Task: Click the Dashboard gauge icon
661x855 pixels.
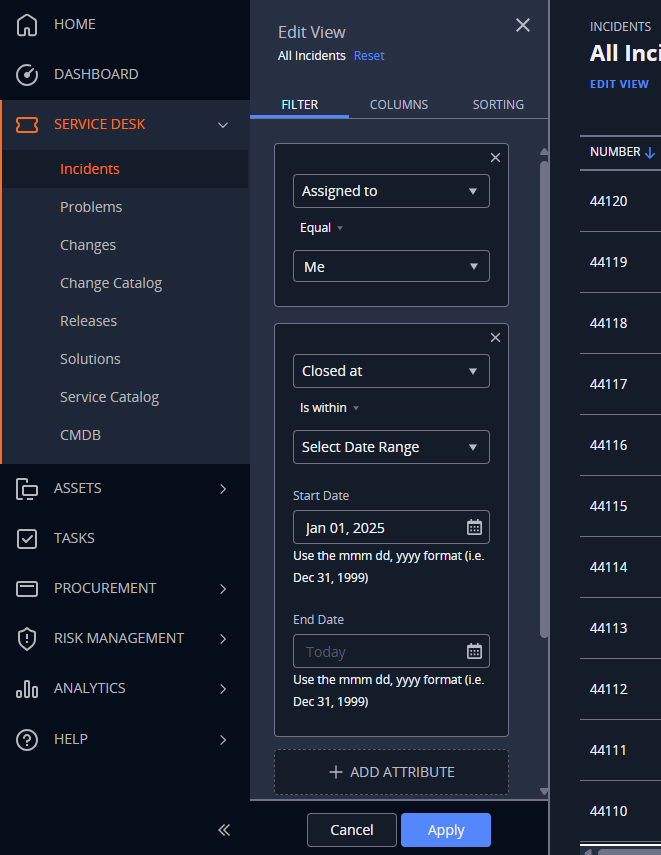Action: (x=27, y=75)
